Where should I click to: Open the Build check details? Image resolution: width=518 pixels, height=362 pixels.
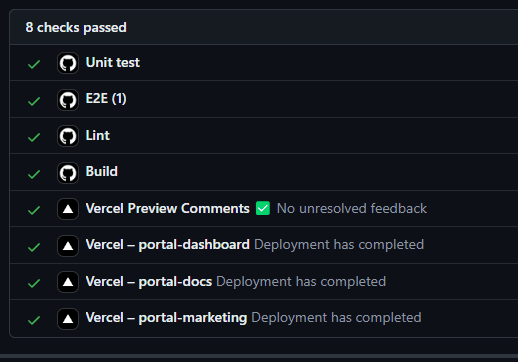tap(102, 171)
